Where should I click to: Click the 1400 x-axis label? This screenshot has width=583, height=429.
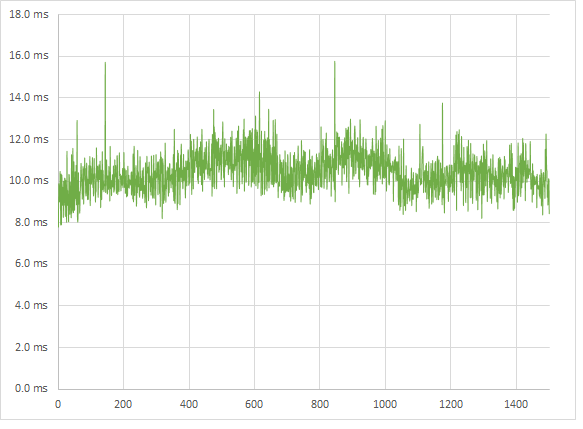516,404
